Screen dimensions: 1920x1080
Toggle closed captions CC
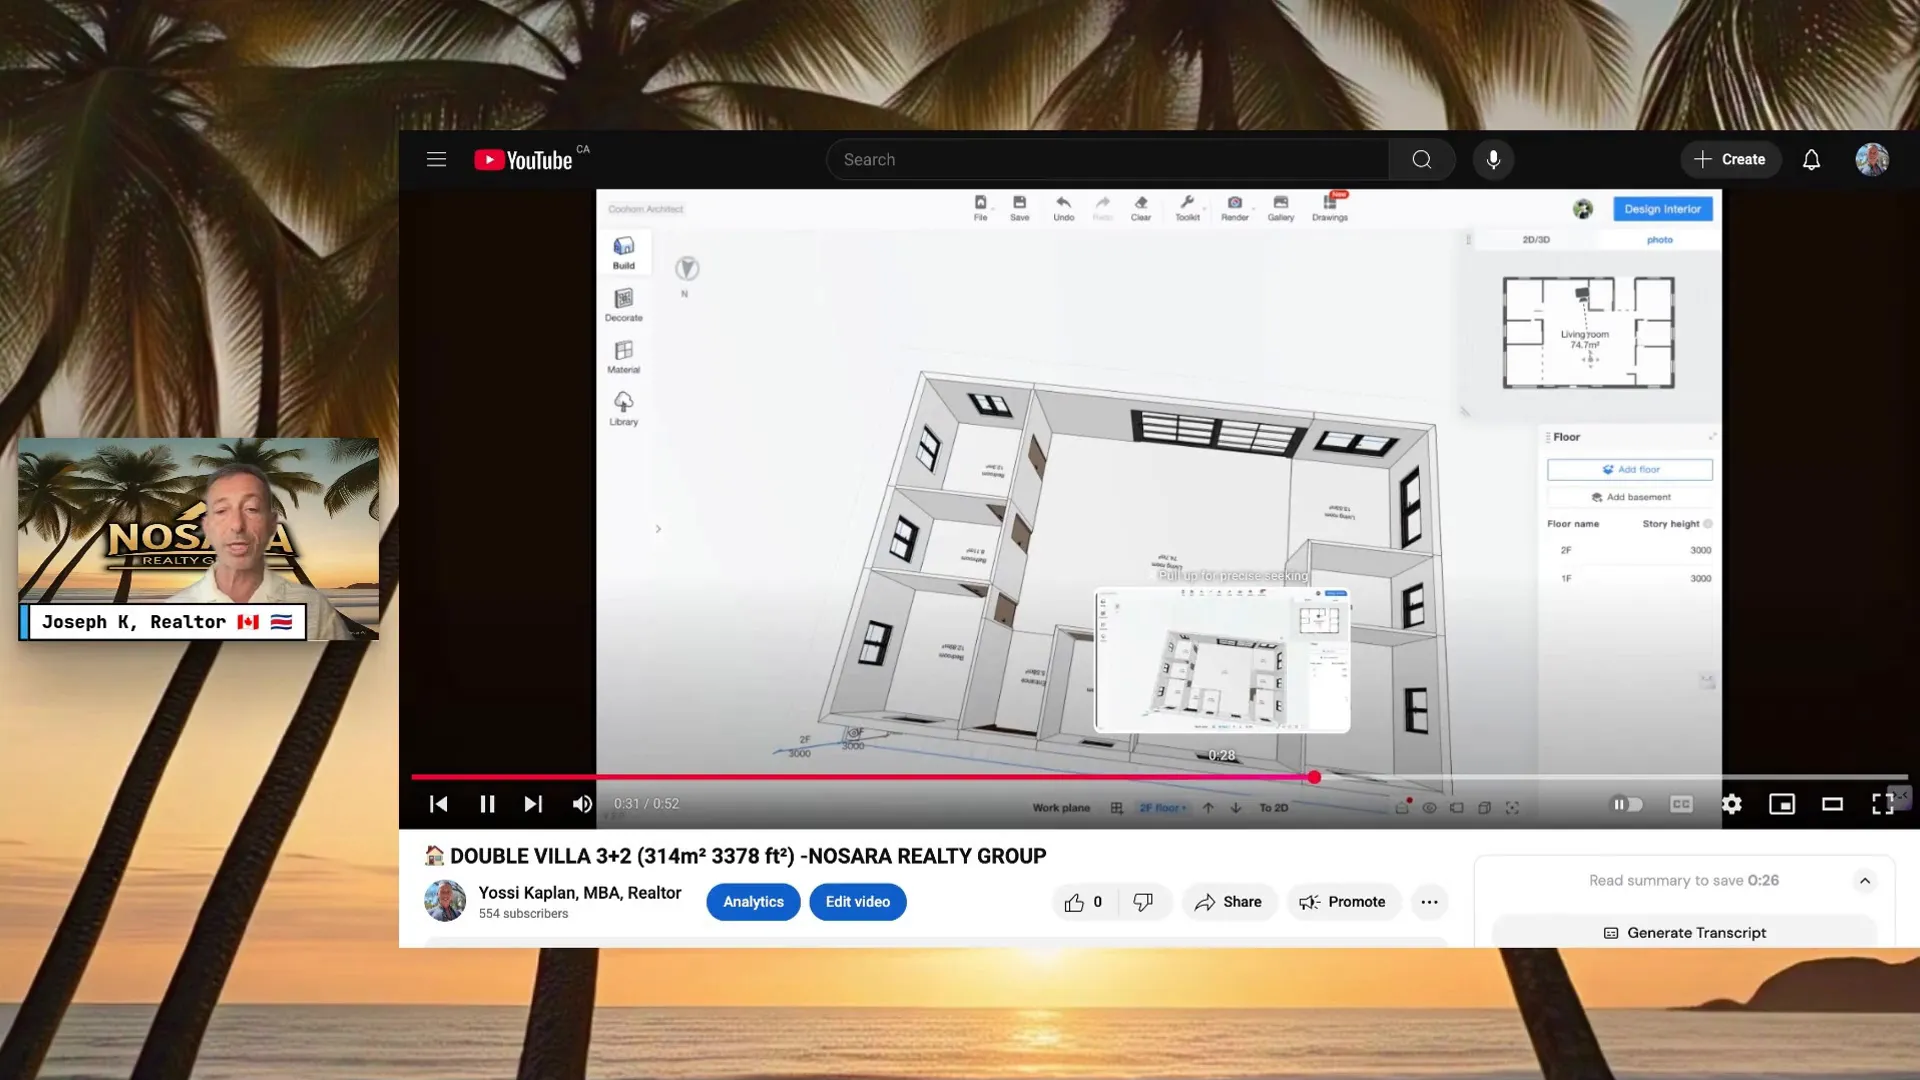(x=1681, y=804)
